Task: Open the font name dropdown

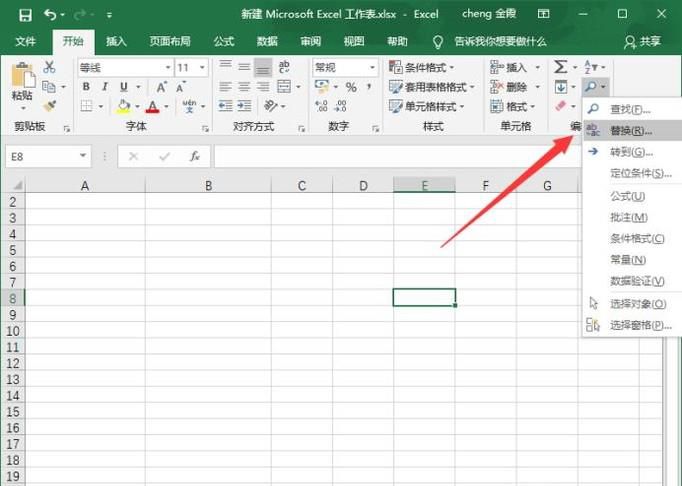Action: tap(167, 67)
